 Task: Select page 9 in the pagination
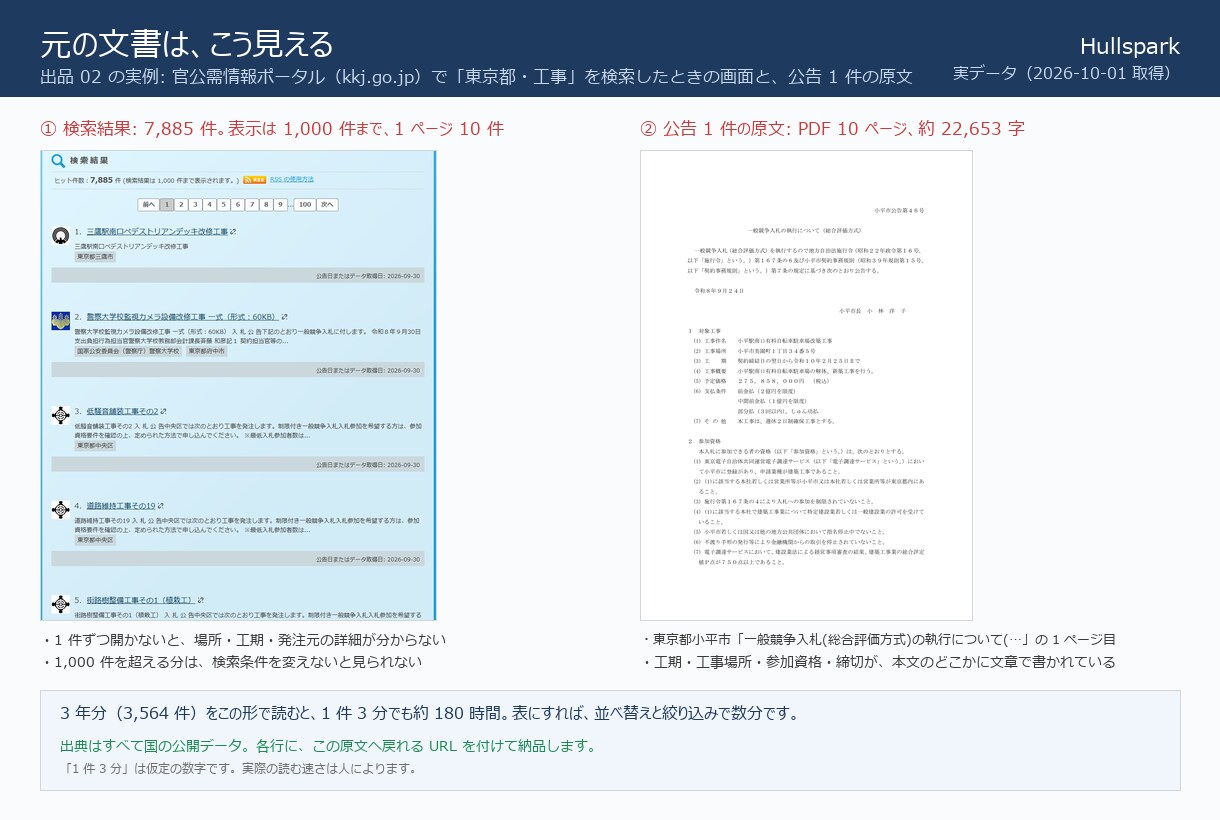coord(280,205)
